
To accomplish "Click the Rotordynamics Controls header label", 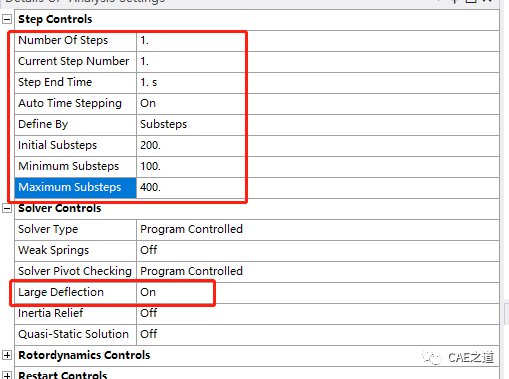I will 84,355.
